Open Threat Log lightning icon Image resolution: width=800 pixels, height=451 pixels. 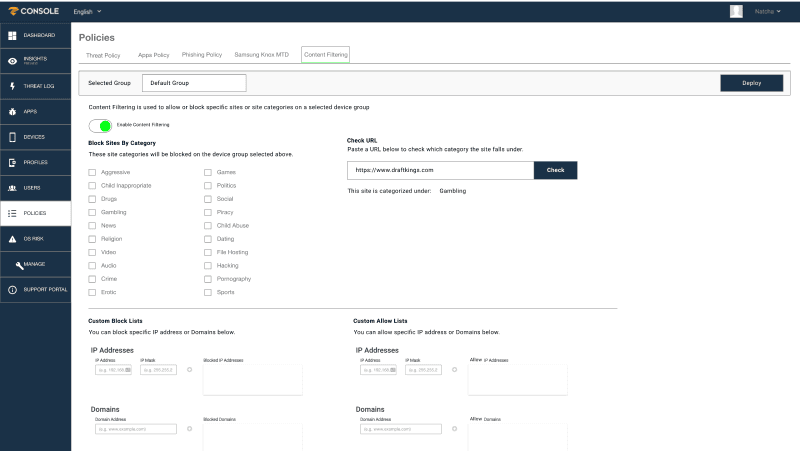point(12,86)
